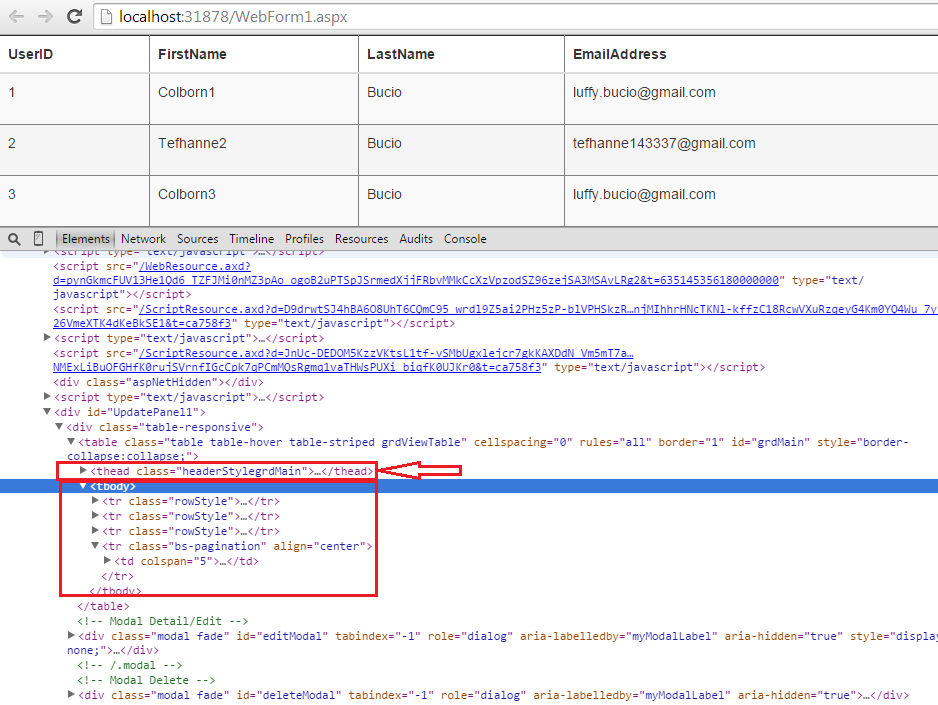
Task: Select the Timeline tab
Action: 251,239
